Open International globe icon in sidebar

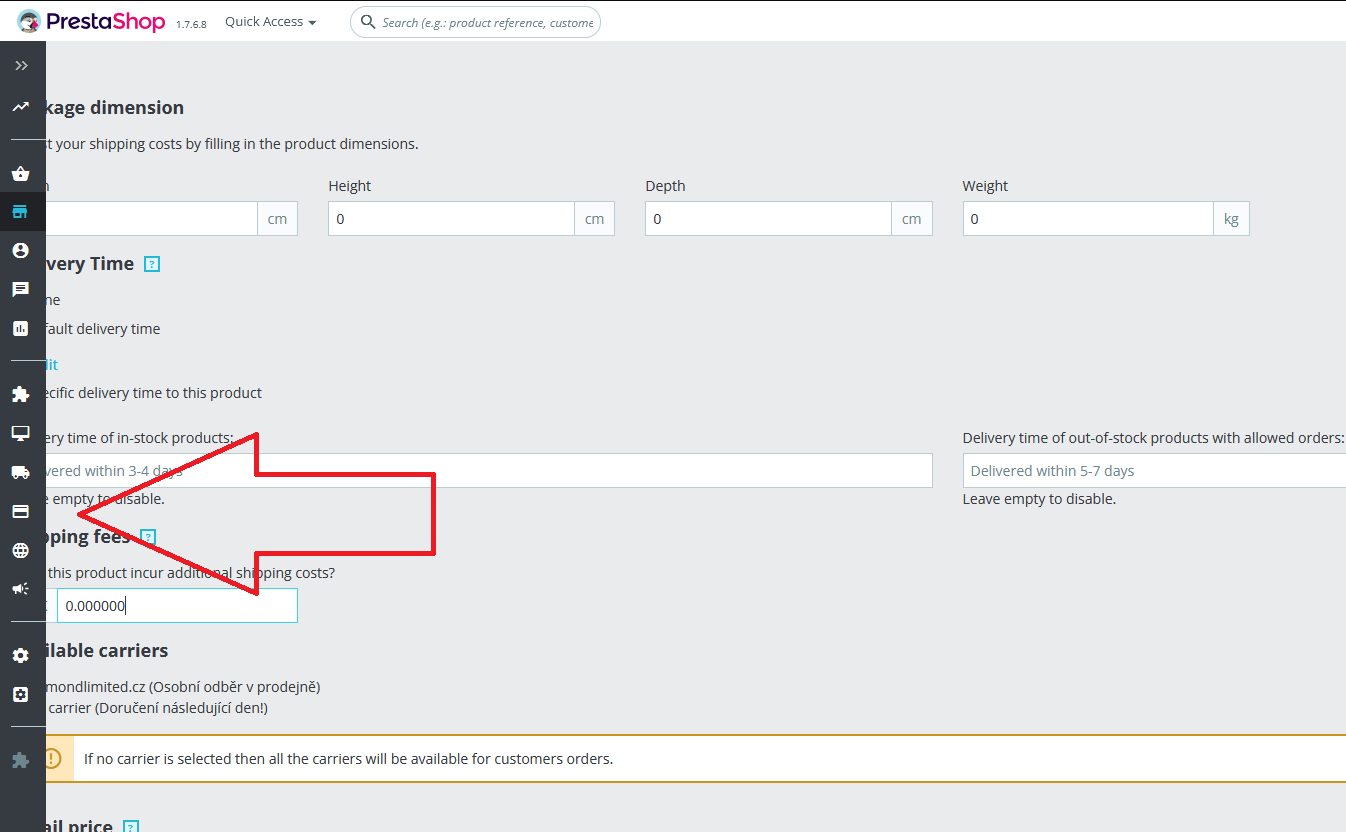(x=21, y=550)
